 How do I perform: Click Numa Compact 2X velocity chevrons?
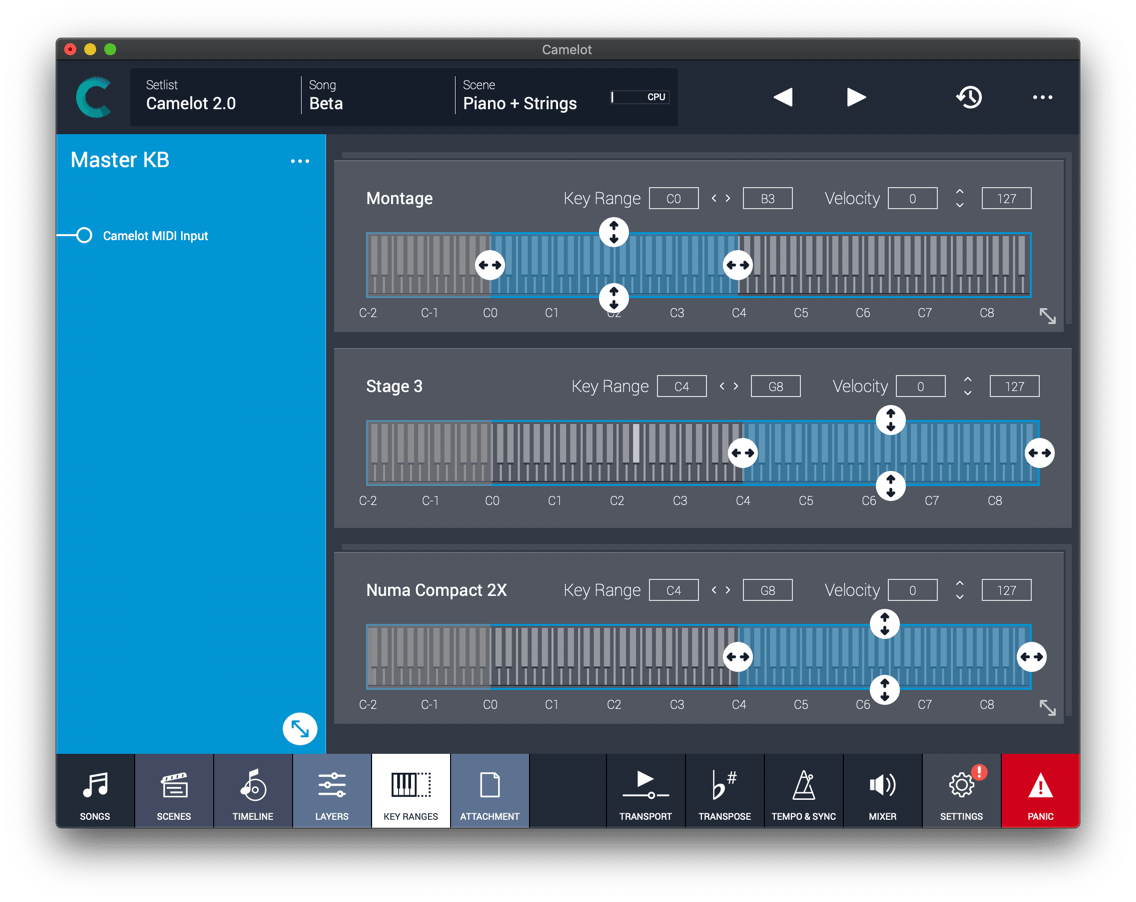point(960,590)
